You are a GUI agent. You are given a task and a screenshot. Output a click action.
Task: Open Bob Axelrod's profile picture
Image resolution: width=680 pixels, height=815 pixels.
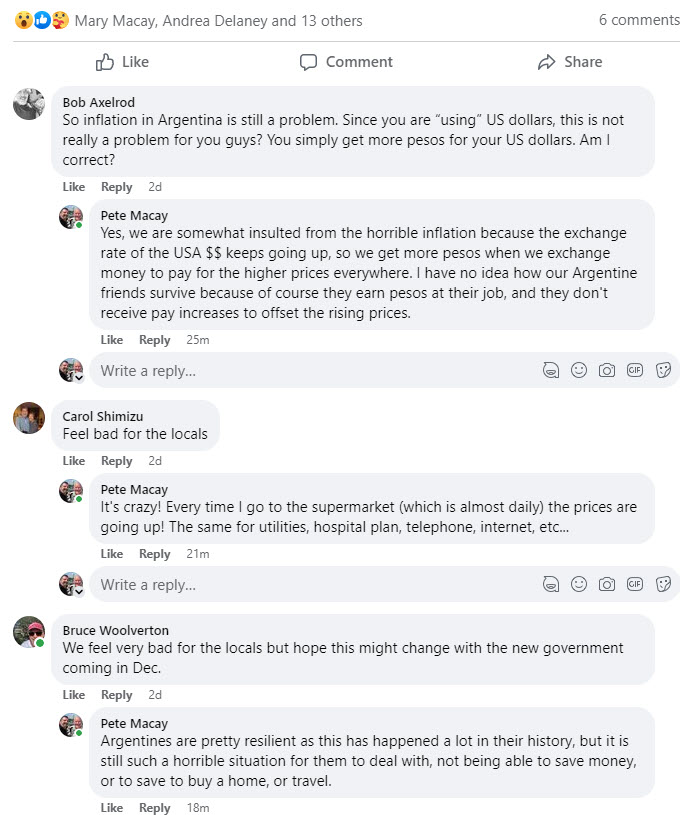click(x=29, y=104)
